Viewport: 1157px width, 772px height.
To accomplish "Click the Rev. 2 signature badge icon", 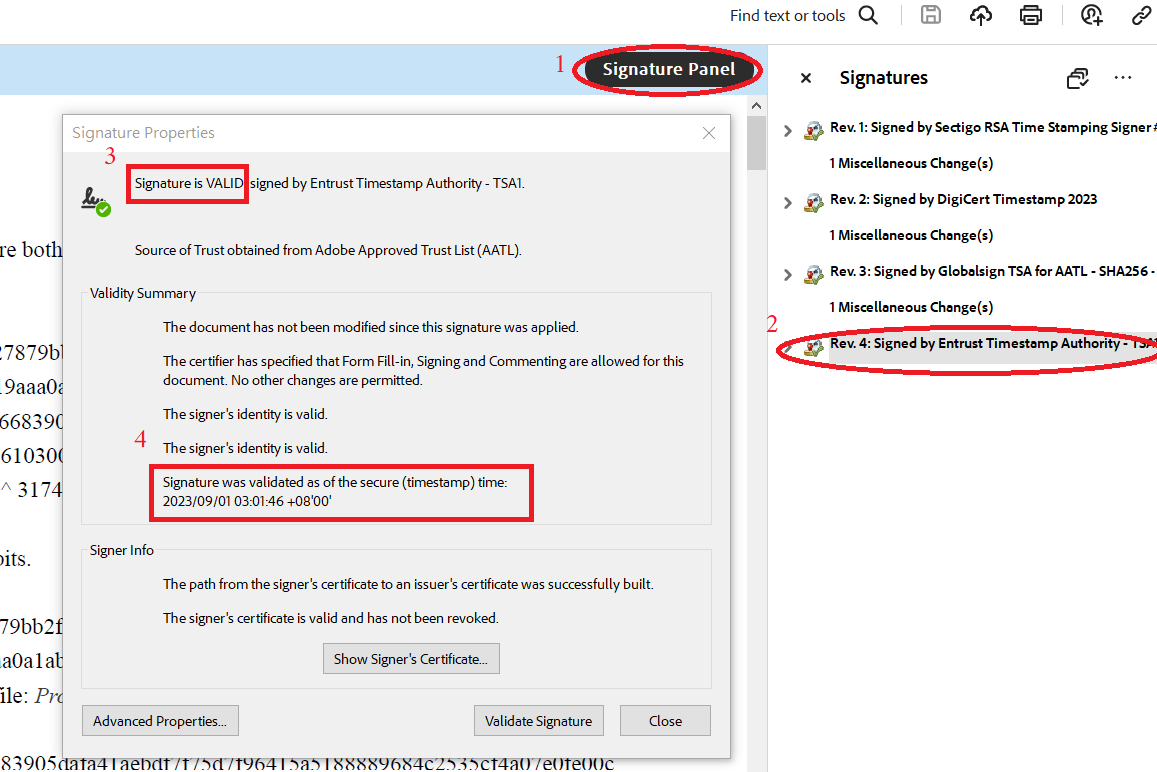I will point(813,202).
